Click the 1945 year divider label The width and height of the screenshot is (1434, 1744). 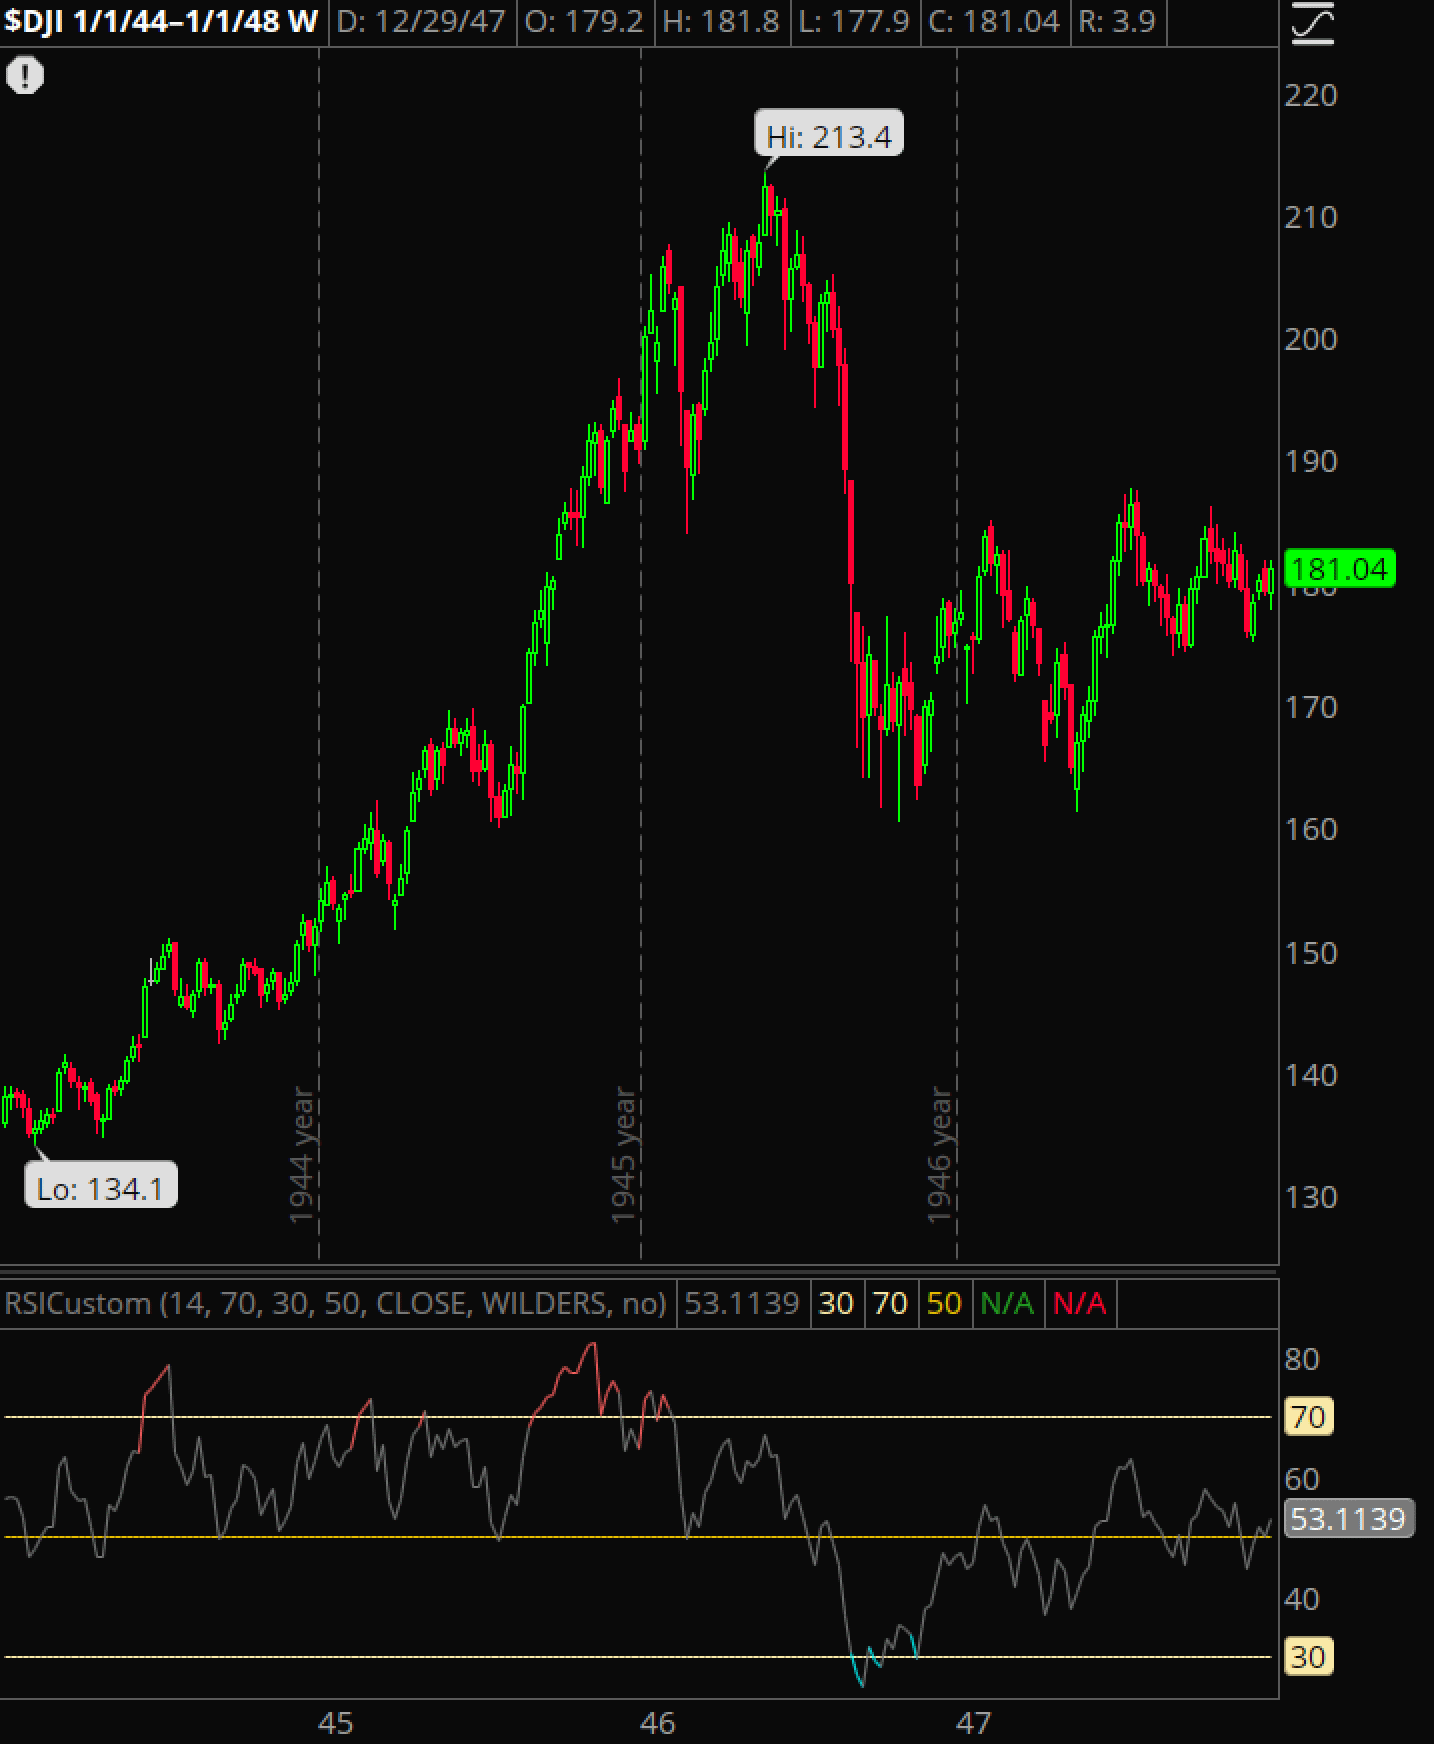click(x=624, y=1155)
